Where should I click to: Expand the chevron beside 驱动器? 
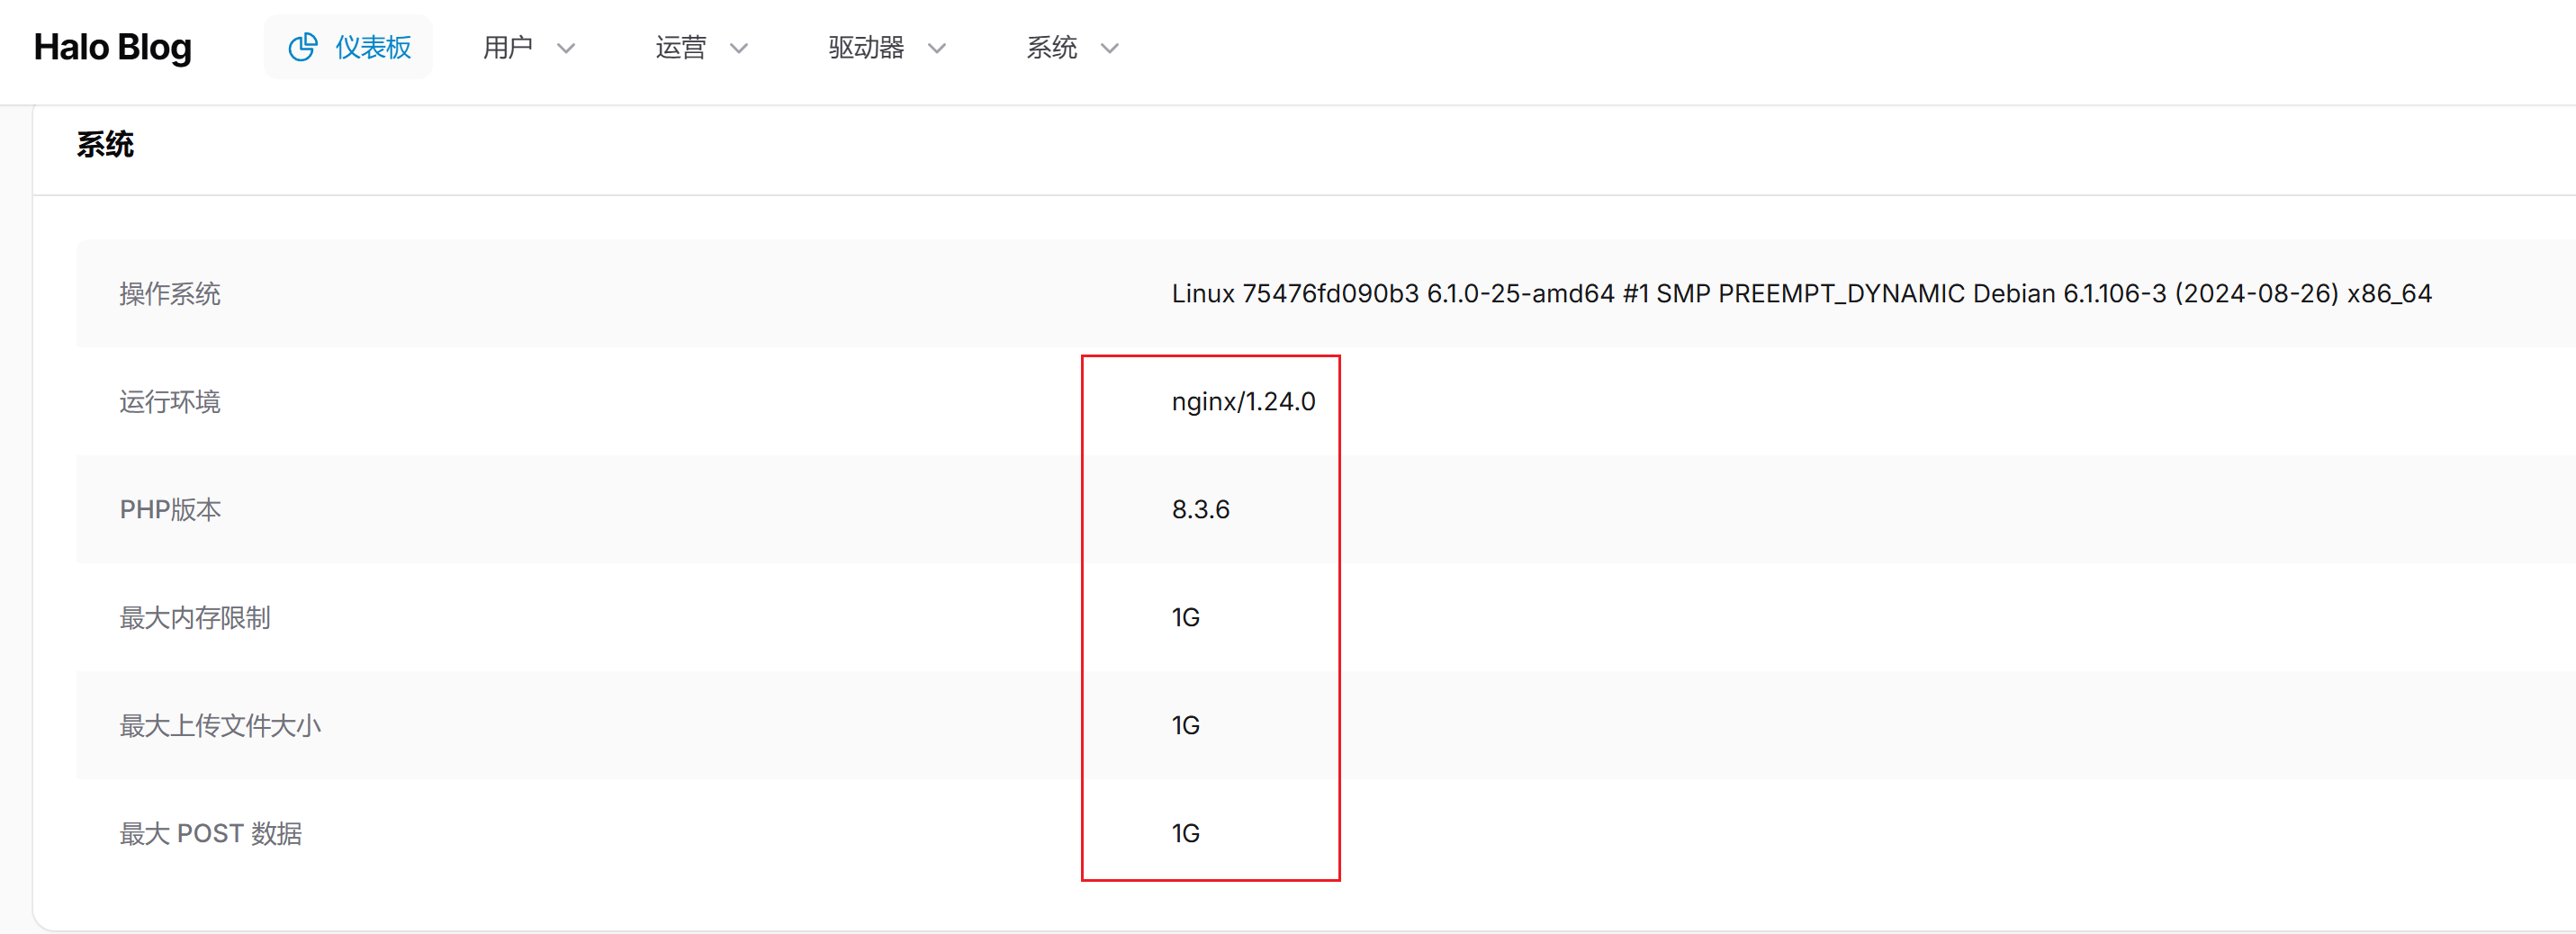click(x=937, y=48)
